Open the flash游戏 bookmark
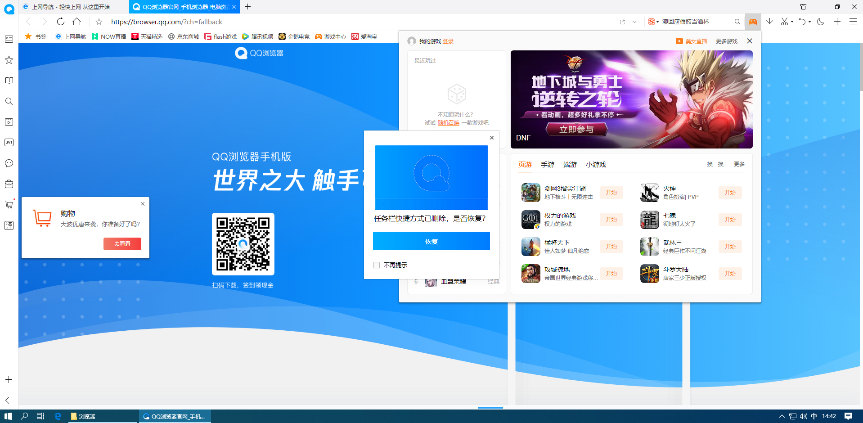The image size is (863, 423). pyautogui.click(x=221, y=36)
